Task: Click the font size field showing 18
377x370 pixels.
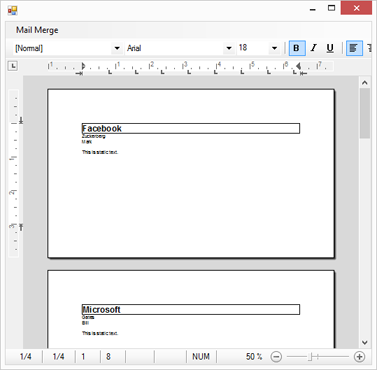Action: point(253,48)
